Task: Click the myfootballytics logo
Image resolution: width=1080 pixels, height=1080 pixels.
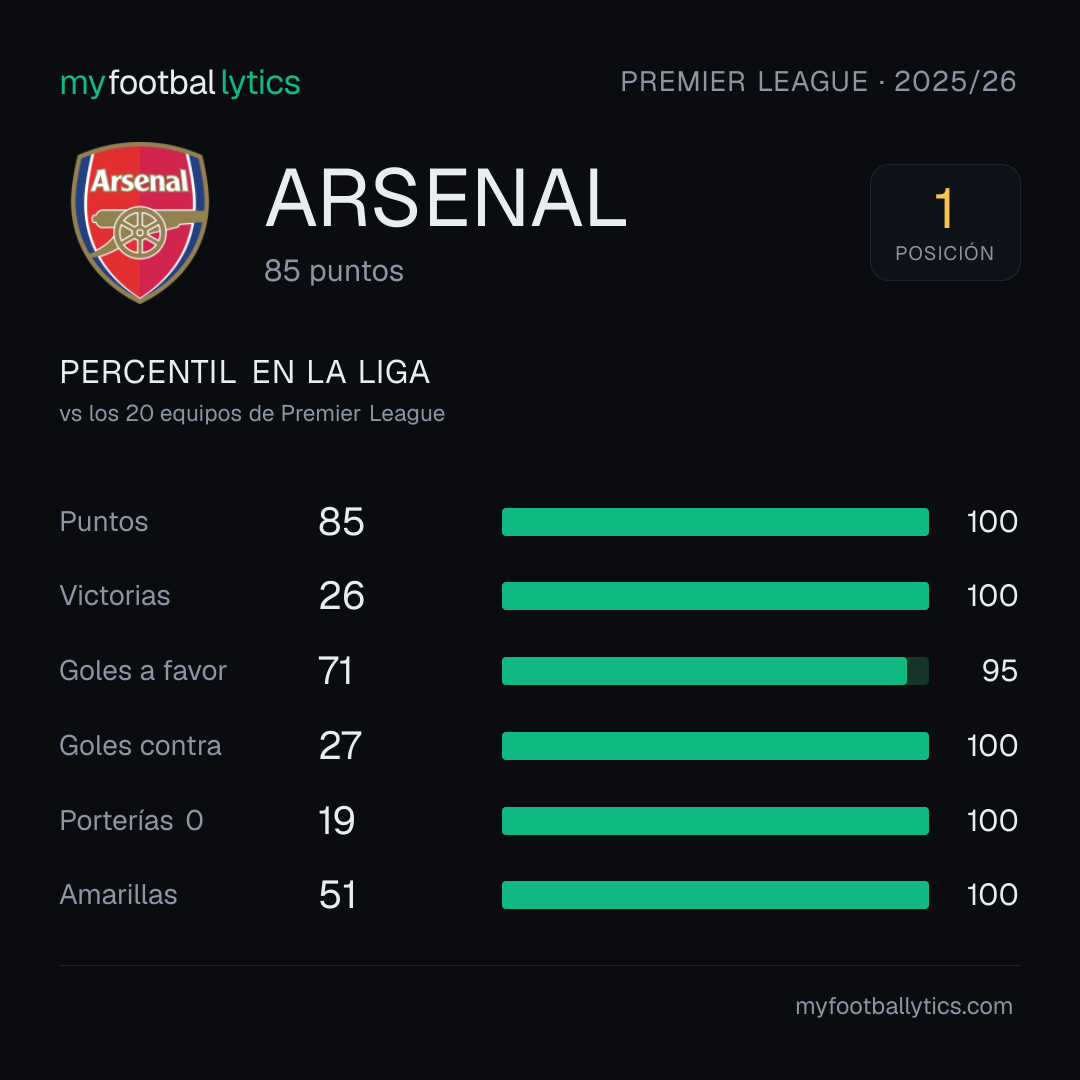Action: 180,83
